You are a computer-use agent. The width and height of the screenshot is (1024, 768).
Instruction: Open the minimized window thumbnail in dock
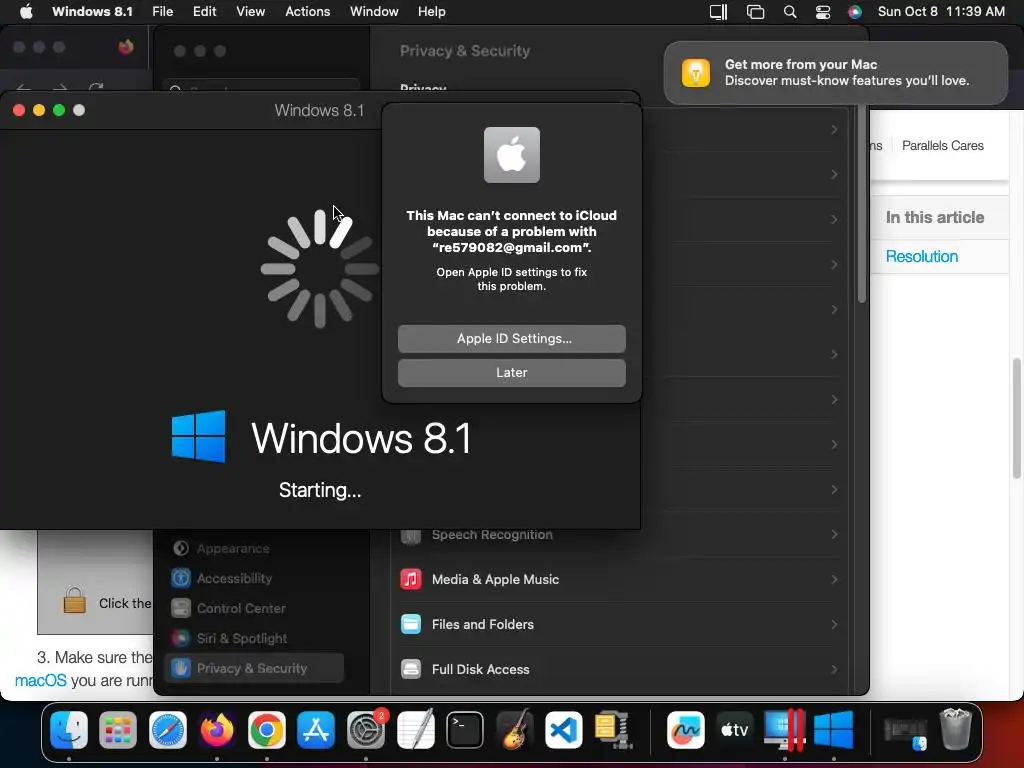click(x=906, y=731)
